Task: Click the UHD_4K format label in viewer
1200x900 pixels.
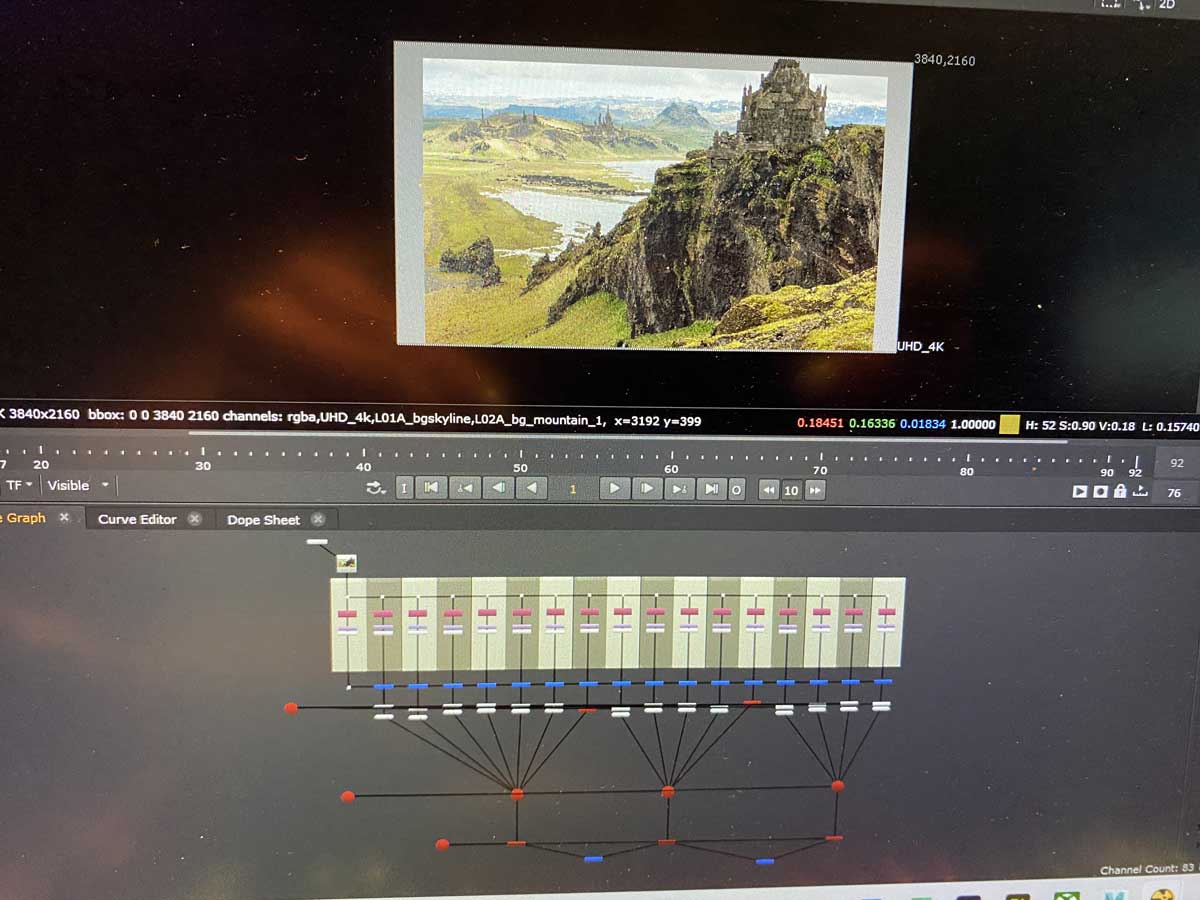Action: [920, 347]
